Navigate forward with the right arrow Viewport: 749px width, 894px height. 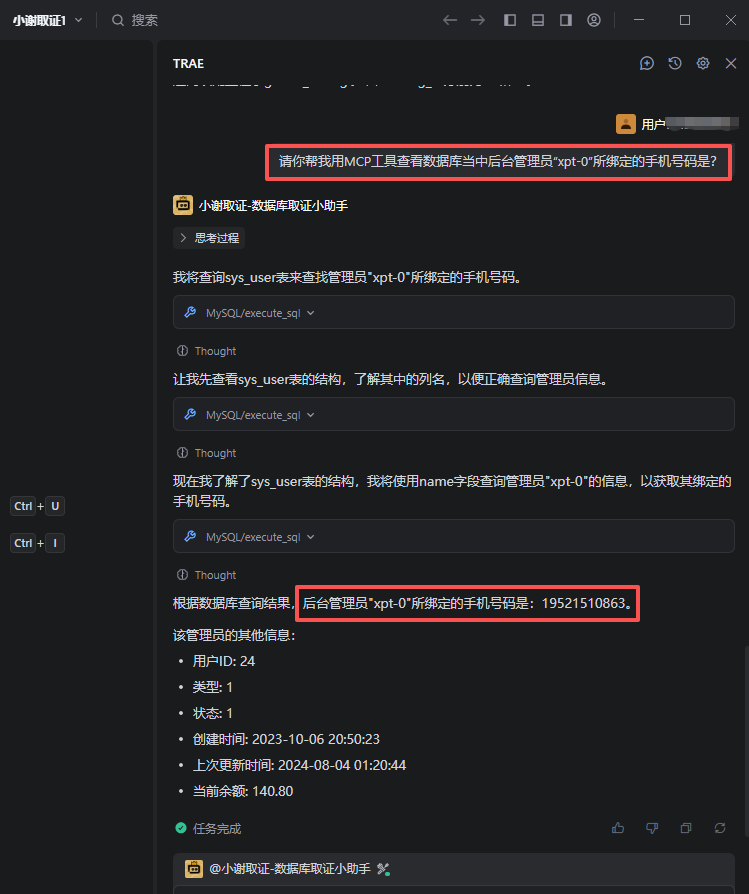pos(478,20)
